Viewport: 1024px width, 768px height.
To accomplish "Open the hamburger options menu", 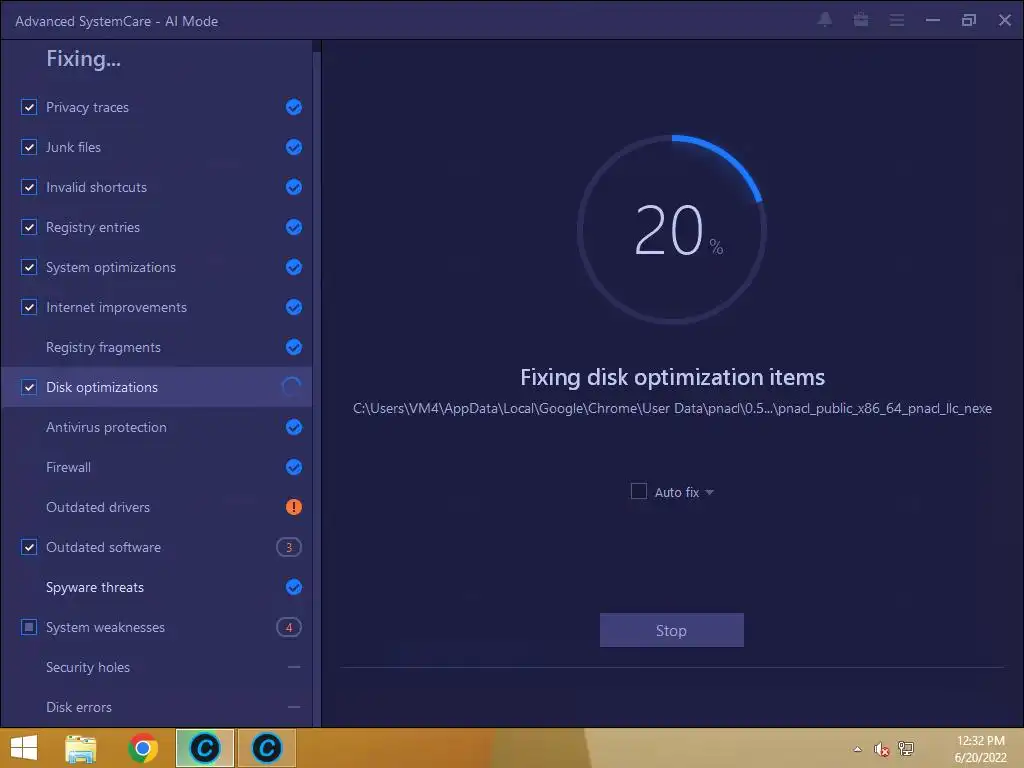I will click(x=897, y=20).
